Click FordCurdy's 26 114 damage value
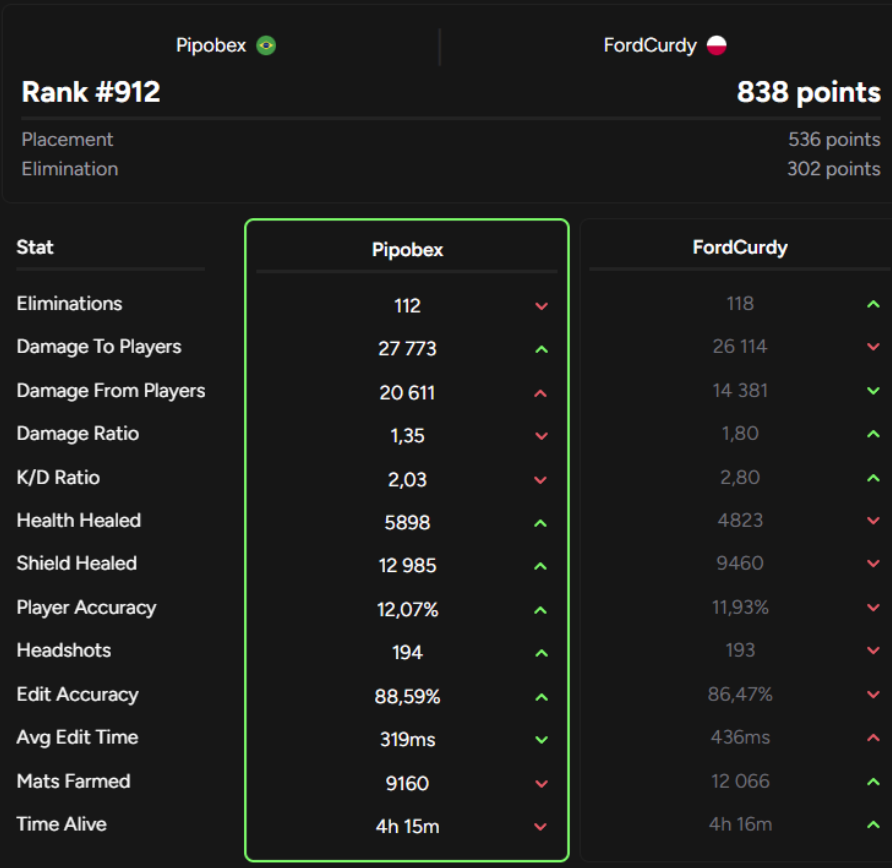Image resolution: width=892 pixels, height=868 pixels. click(740, 346)
